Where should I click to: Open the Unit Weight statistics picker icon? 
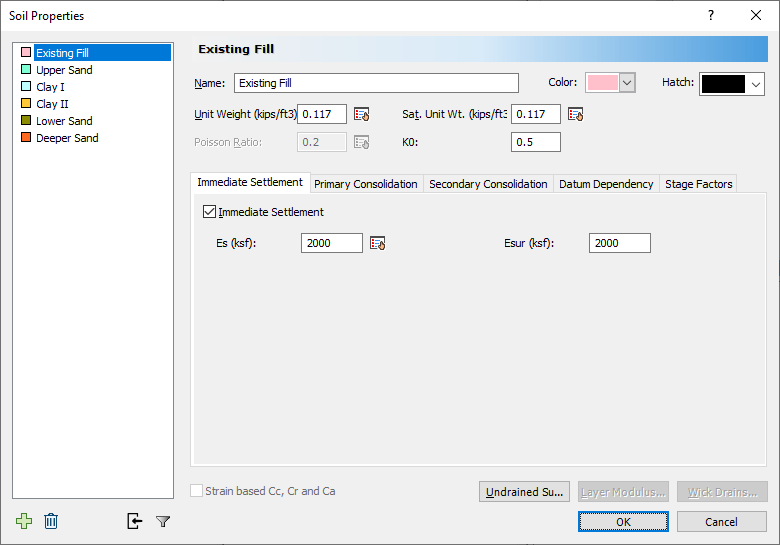click(362, 114)
